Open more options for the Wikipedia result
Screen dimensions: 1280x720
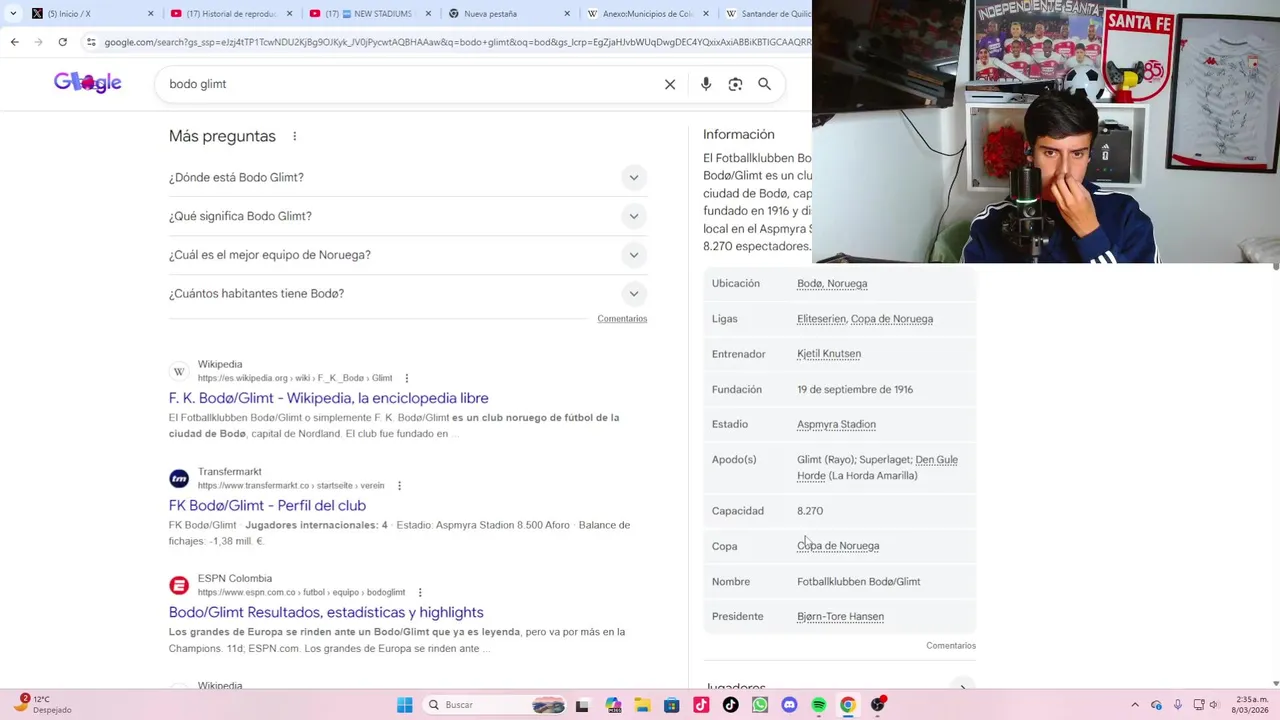click(406, 378)
